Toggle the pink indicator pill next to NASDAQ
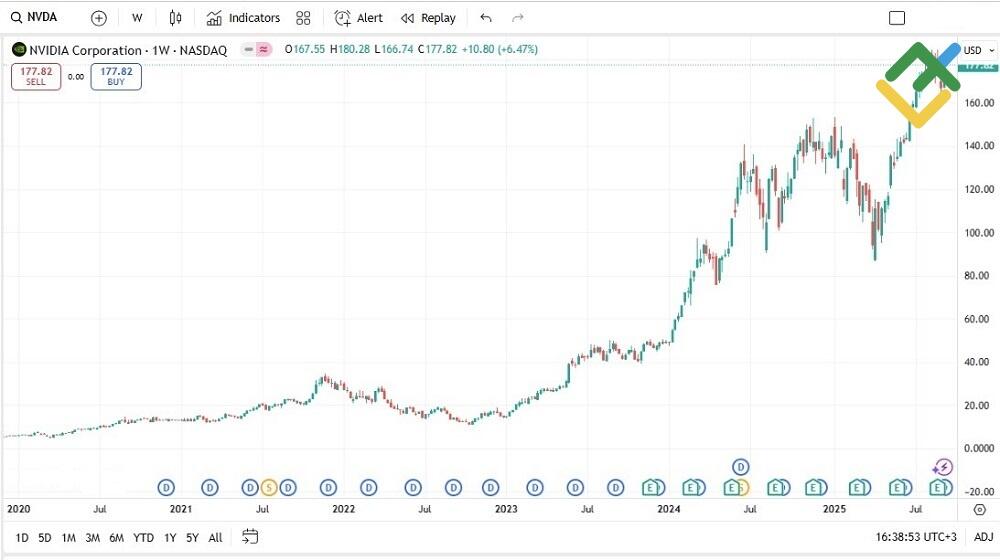Viewport: 1000px width, 560px height. coord(263,49)
